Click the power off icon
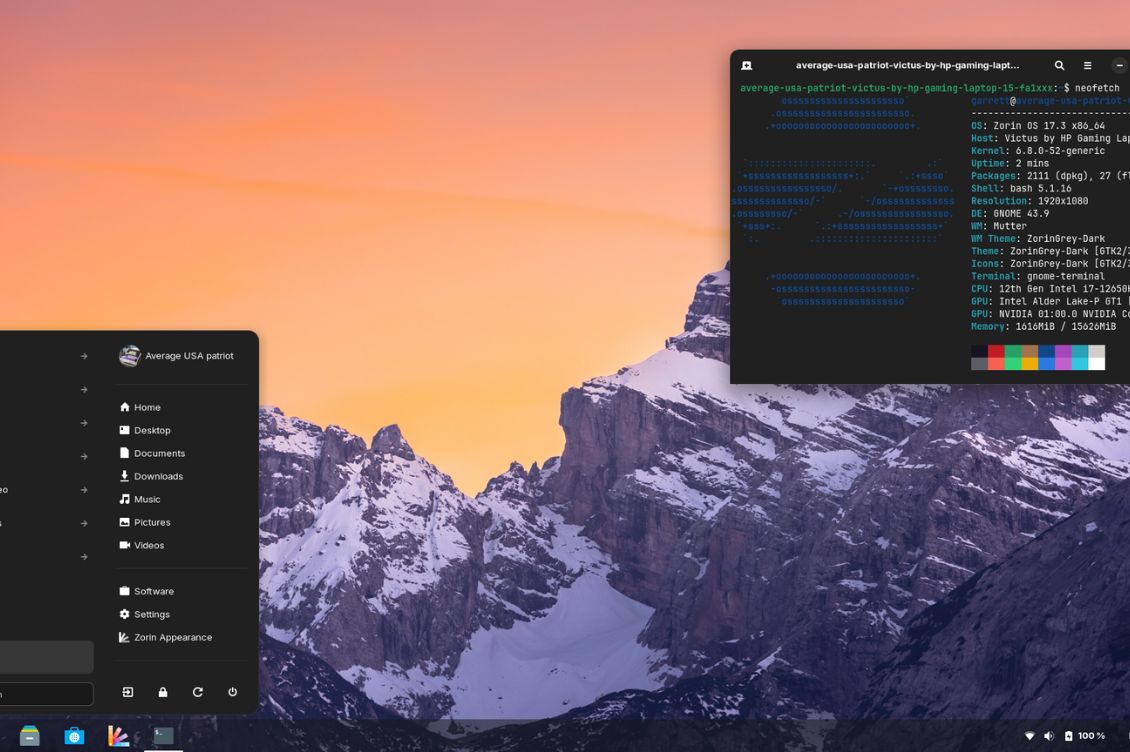Screen dimensions: 1130x752 (232, 692)
